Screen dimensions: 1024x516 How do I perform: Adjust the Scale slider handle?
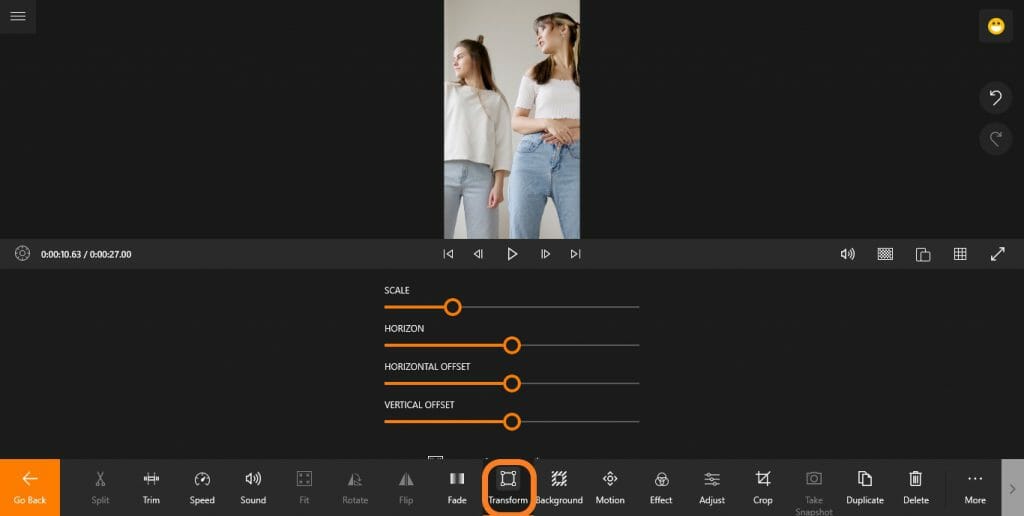coord(453,307)
